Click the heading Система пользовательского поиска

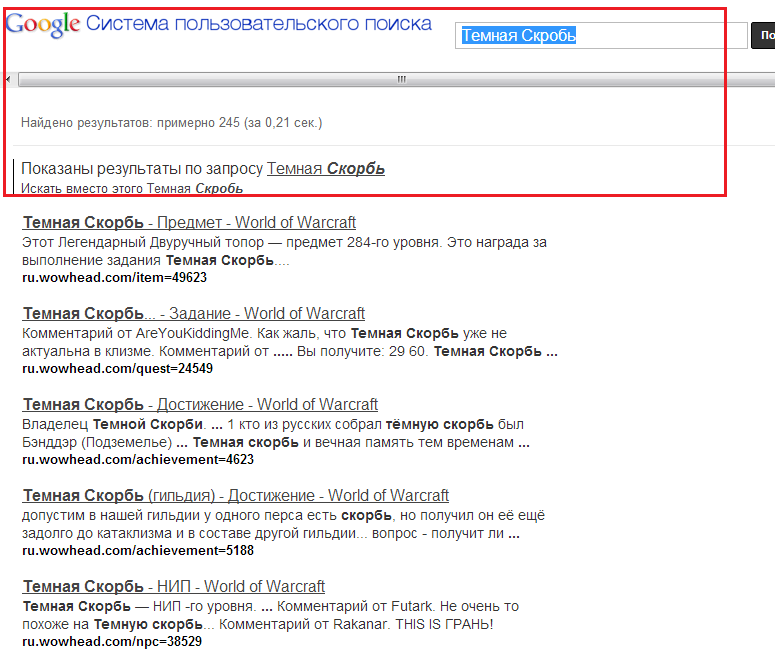coord(259,24)
